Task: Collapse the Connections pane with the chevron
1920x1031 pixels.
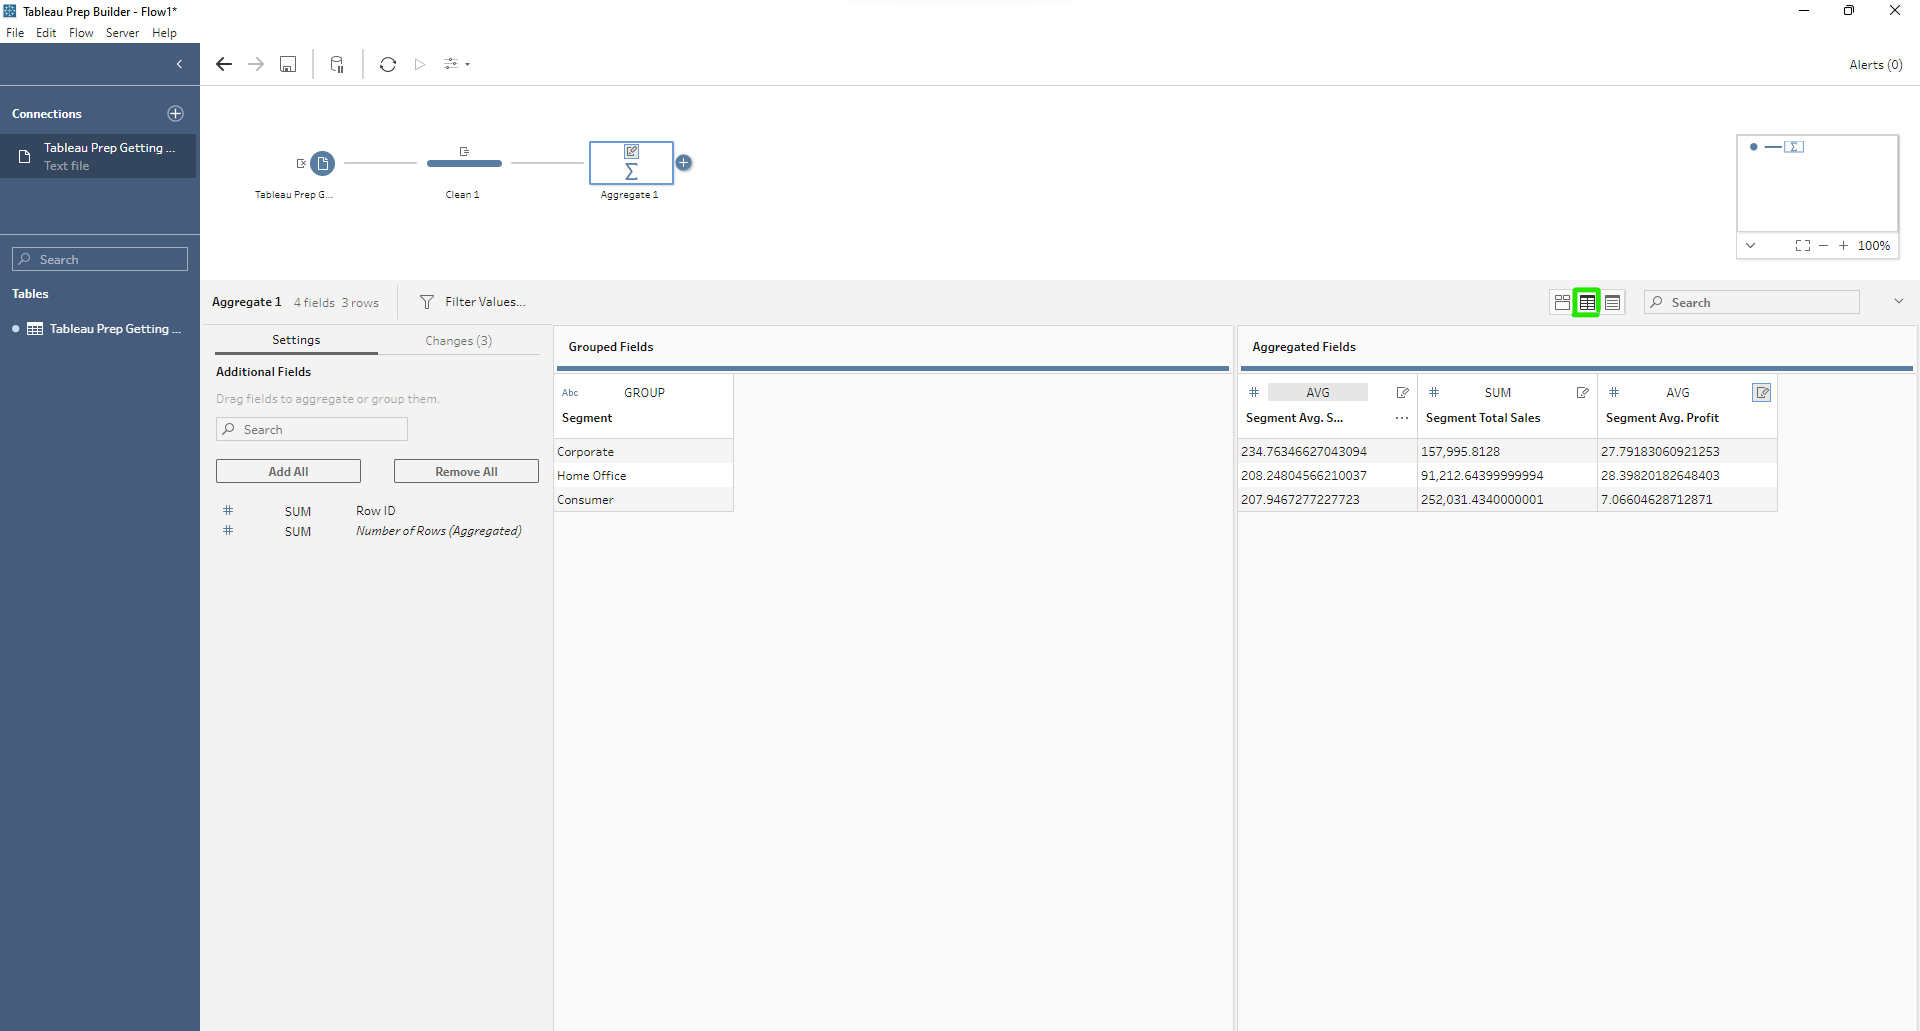Action: click(x=179, y=64)
